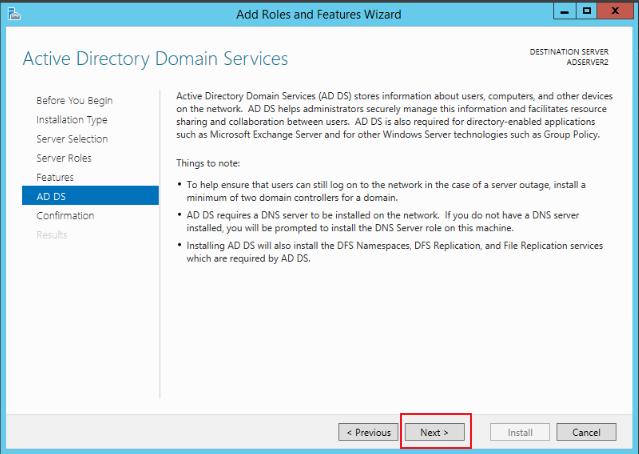
Task: Click the ADSERVER2 server name
Action: click(x=587, y=62)
